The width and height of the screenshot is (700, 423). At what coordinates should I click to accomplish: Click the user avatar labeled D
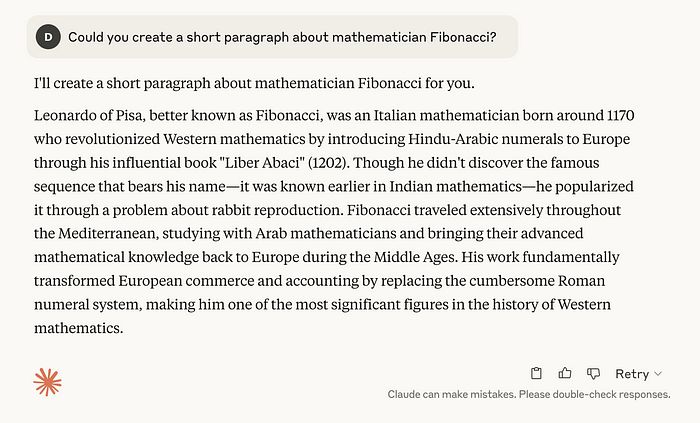(48, 37)
